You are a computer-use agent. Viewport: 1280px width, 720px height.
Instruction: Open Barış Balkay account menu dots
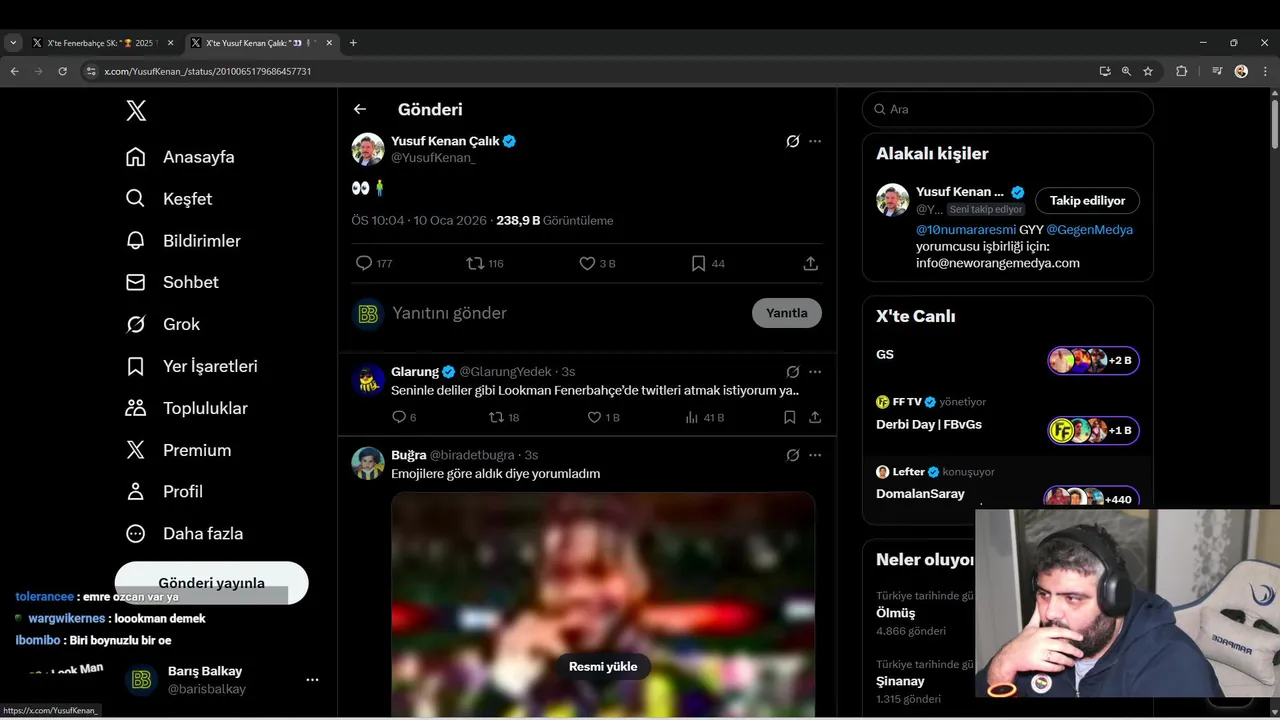click(x=312, y=680)
